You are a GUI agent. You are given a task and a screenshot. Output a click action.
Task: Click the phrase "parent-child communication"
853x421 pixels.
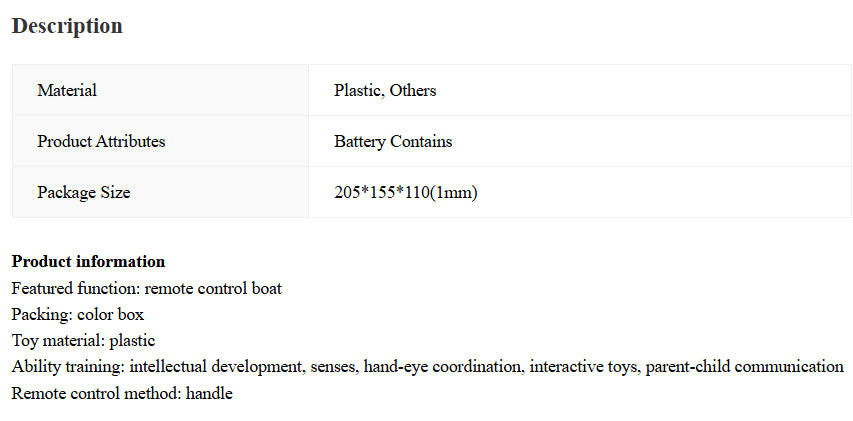coord(744,366)
